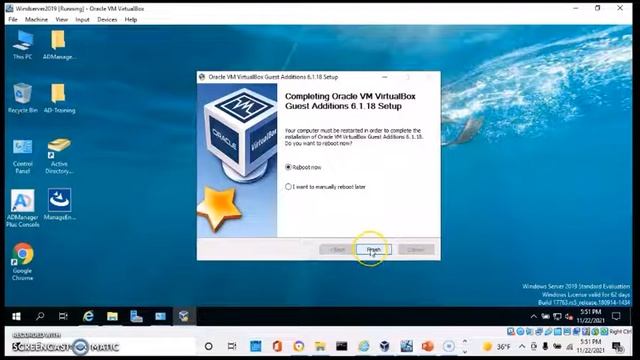The width and height of the screenshot is (640, 360).
Task: Open File Explorer on guest taskbar
Action: pyautogui.click(x=112, y=316)
